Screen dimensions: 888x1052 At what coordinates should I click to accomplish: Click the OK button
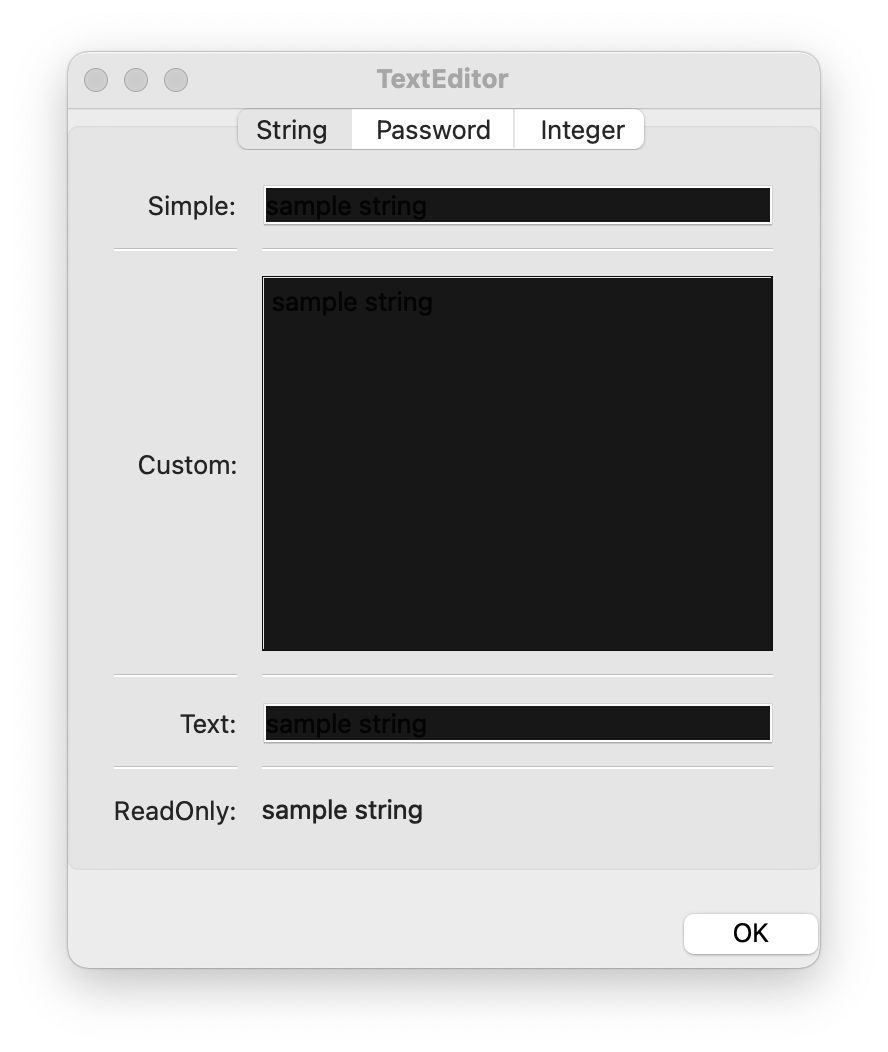[x=750, y=933]
